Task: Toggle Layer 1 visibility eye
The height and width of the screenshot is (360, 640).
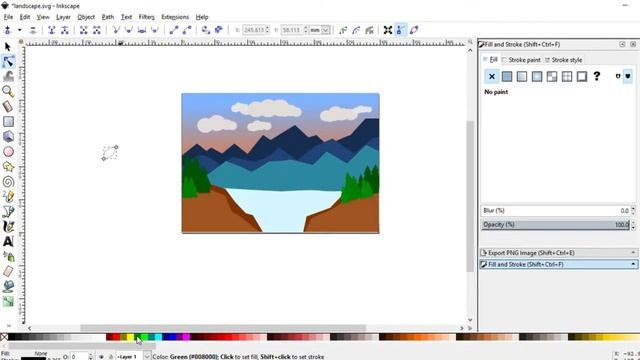Action: [x=101, y=356]
